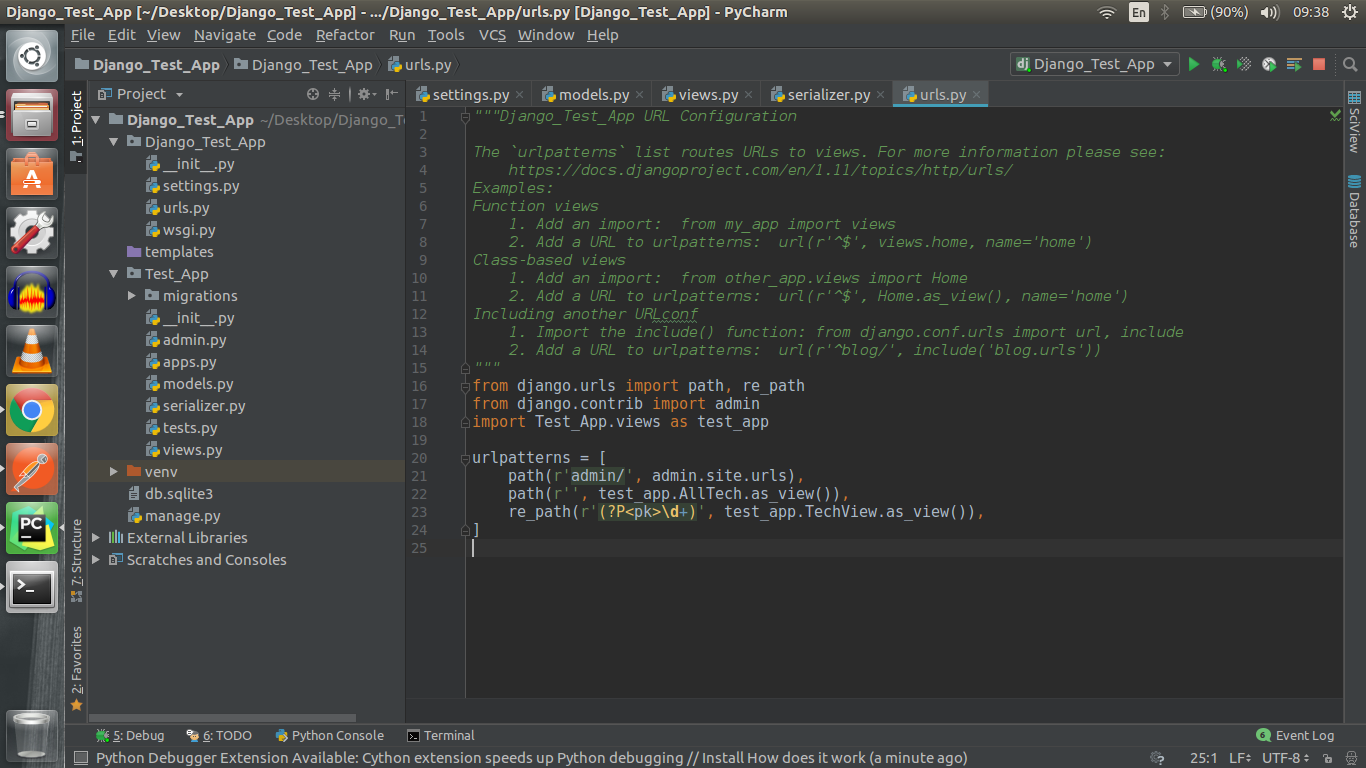
Task: Open the Terminal from the Ubuntu dock
Action: point(32,587)
